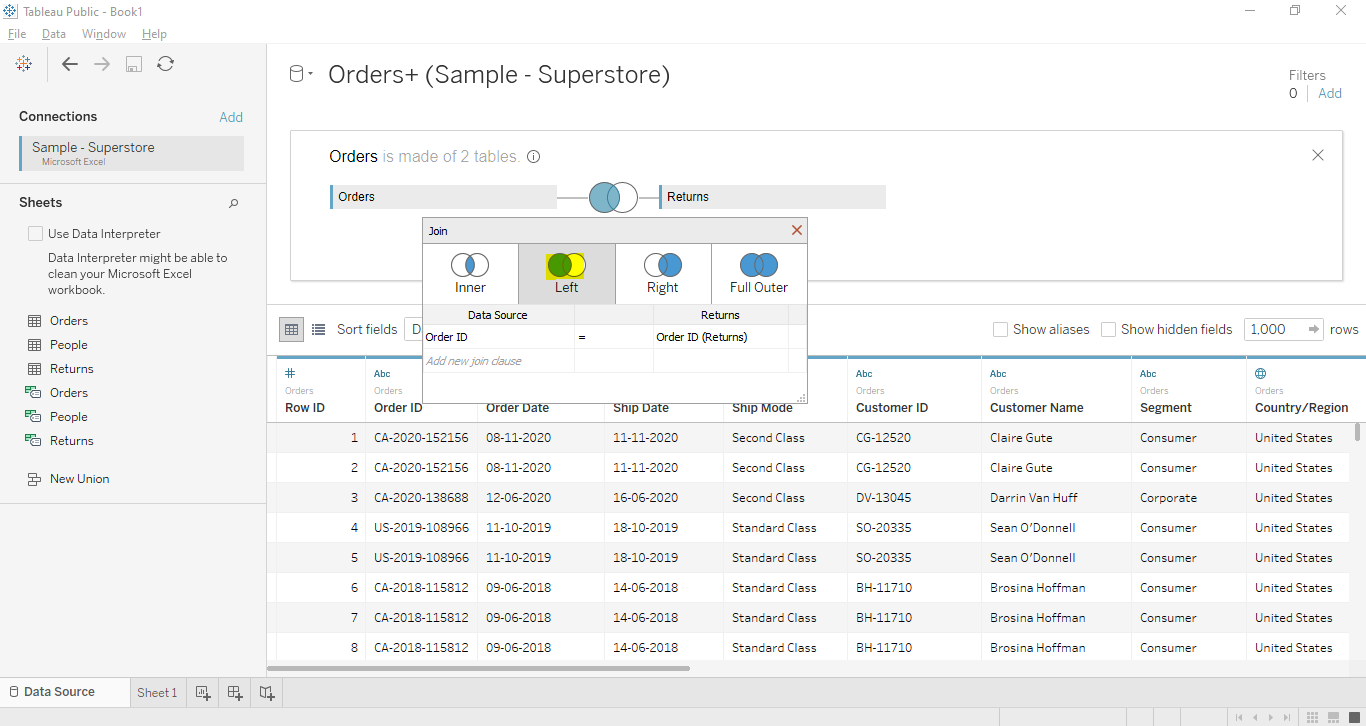Click the Tableau start page logo icon
The height and width of the screenshot is (726, 1366).
24,64
